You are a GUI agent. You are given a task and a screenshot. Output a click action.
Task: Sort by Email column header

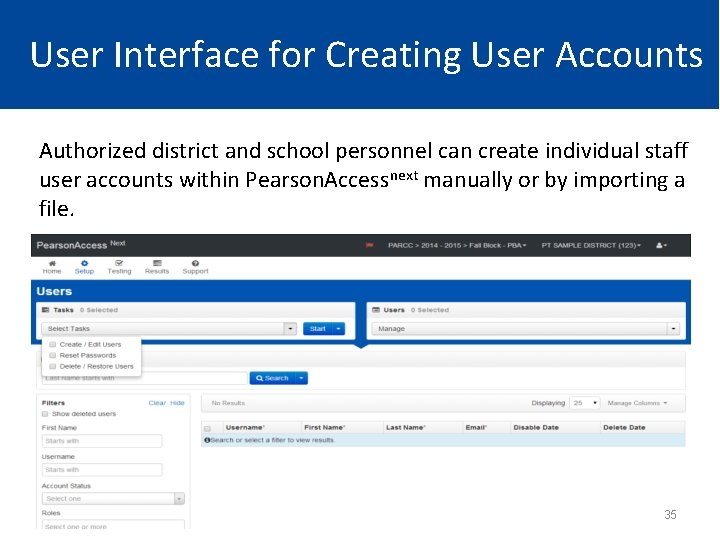point(476,428)
